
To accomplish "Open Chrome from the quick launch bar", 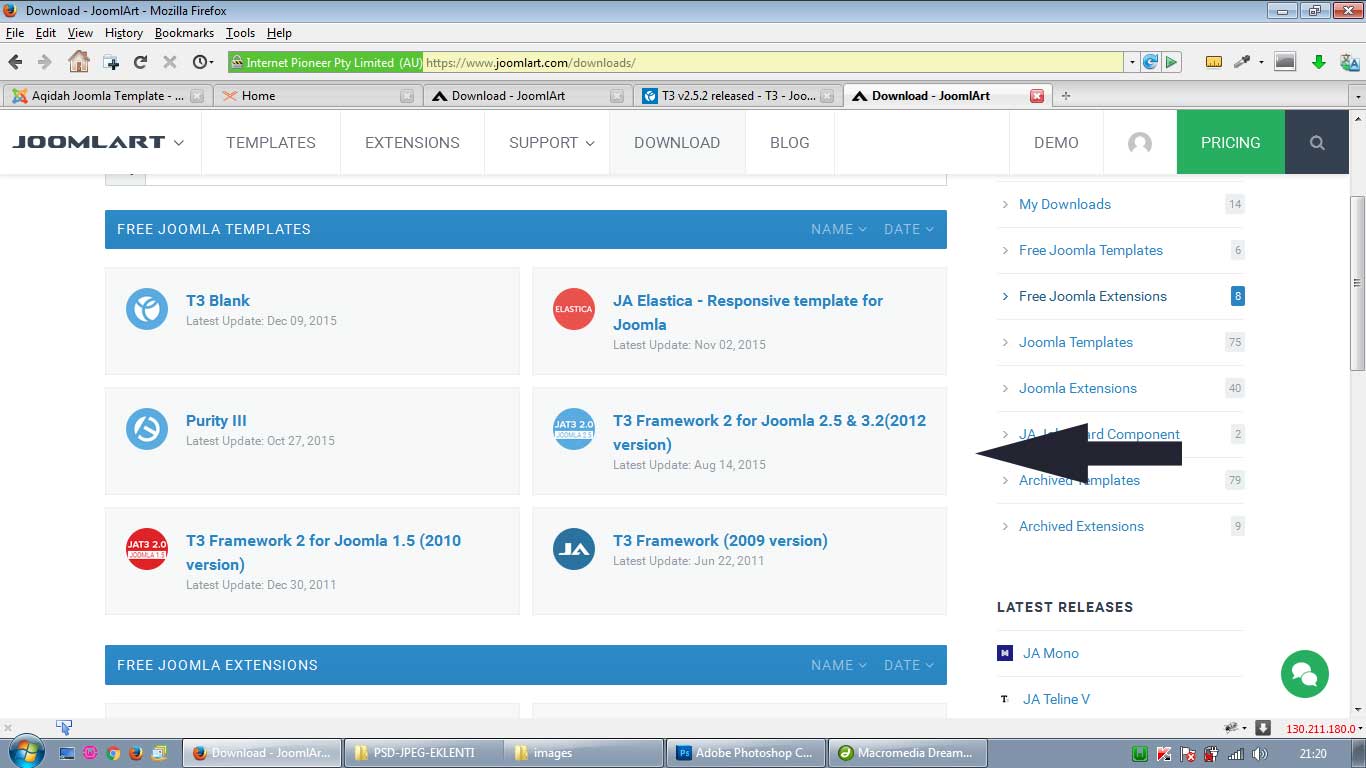I will tap(113, 753).
